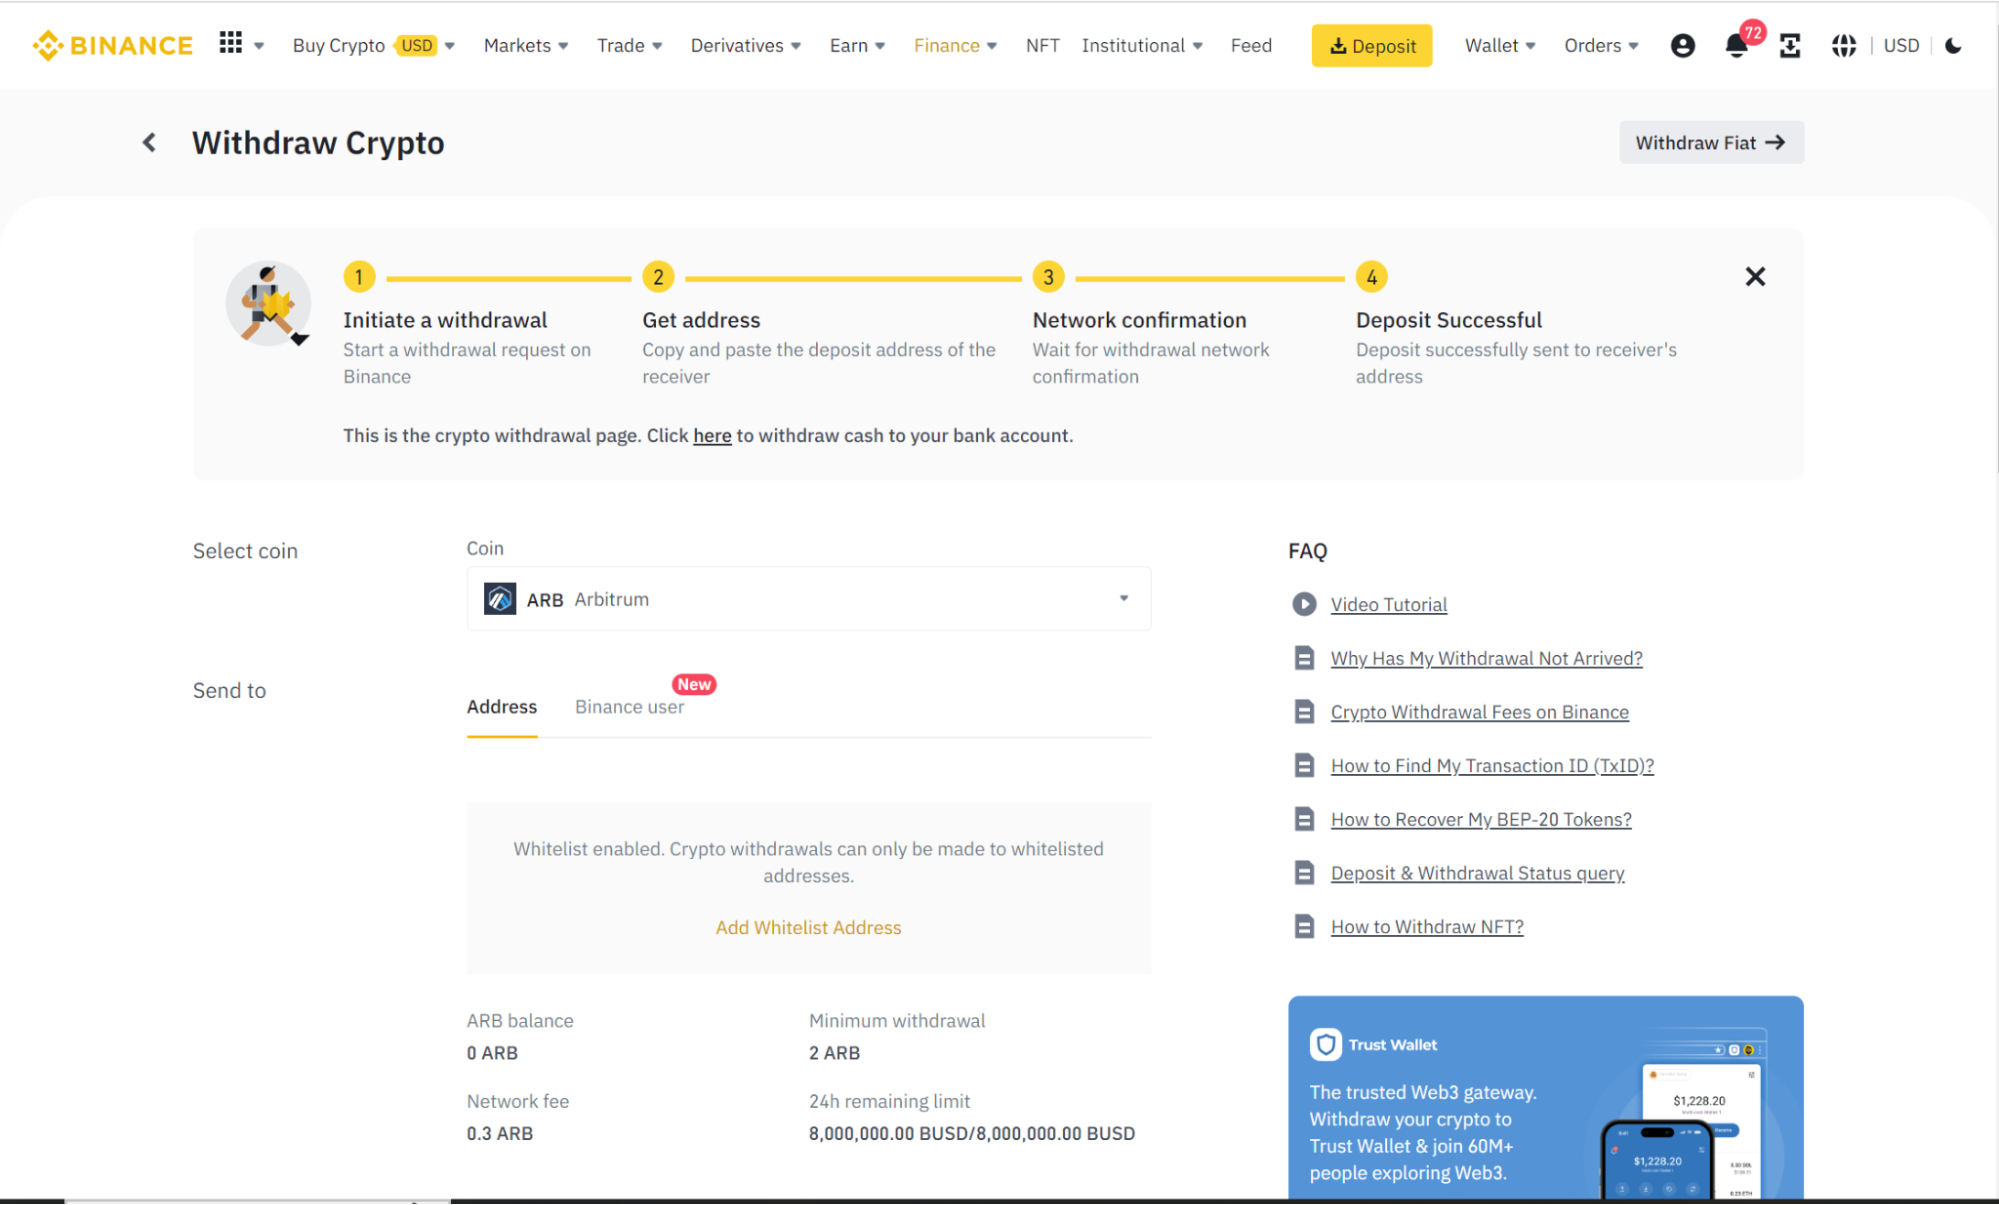
Task: Expand the Earn menu
Action: tap(857, 45)
